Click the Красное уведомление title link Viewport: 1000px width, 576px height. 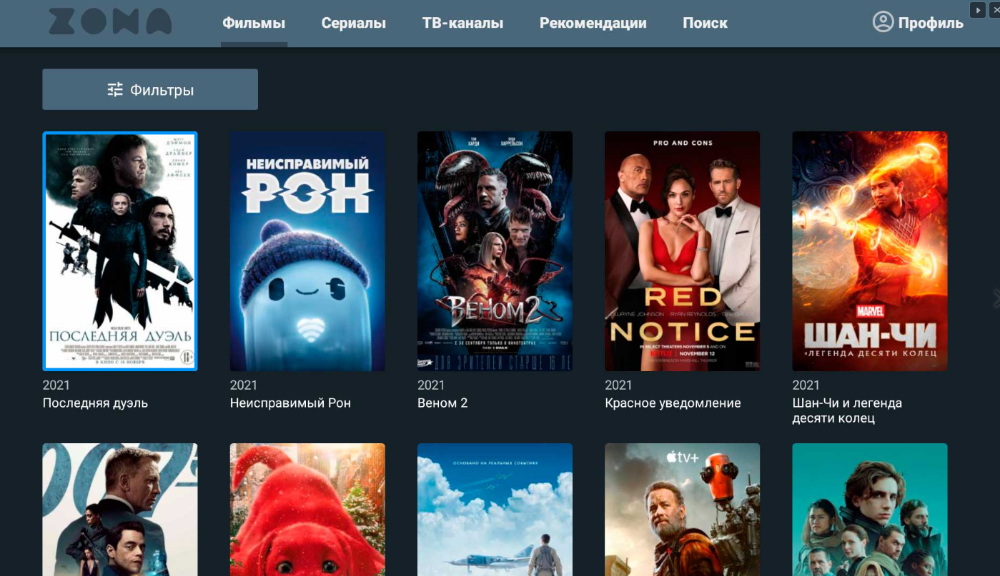[673, 403]
